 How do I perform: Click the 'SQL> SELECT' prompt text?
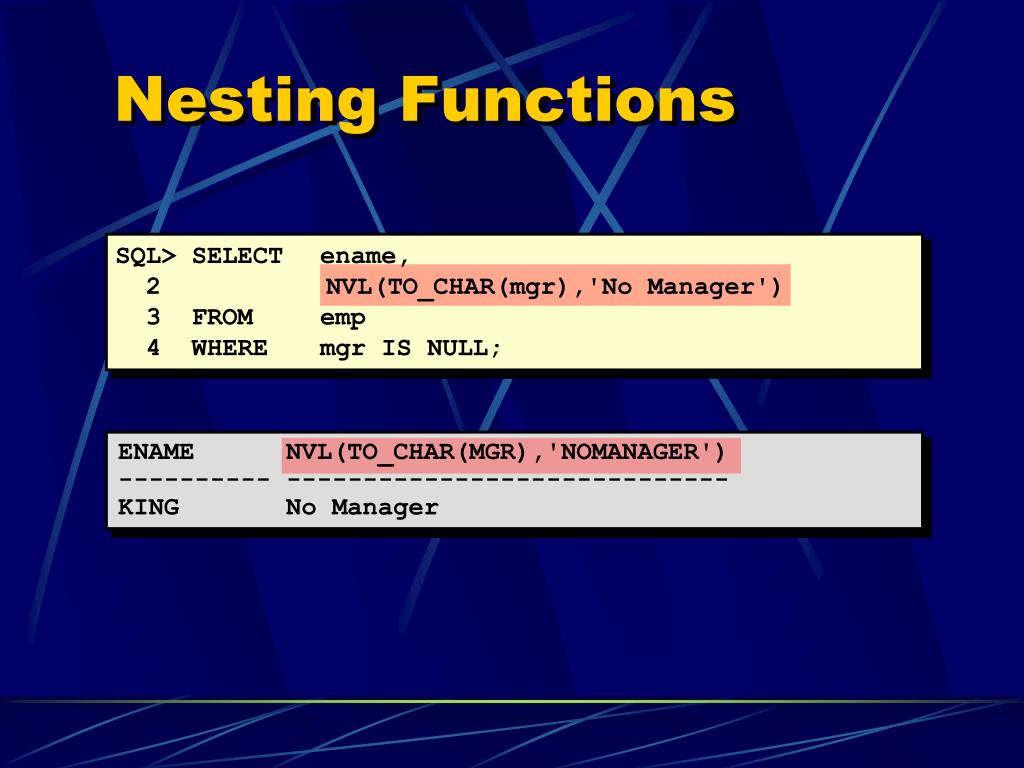click(199, 255)
